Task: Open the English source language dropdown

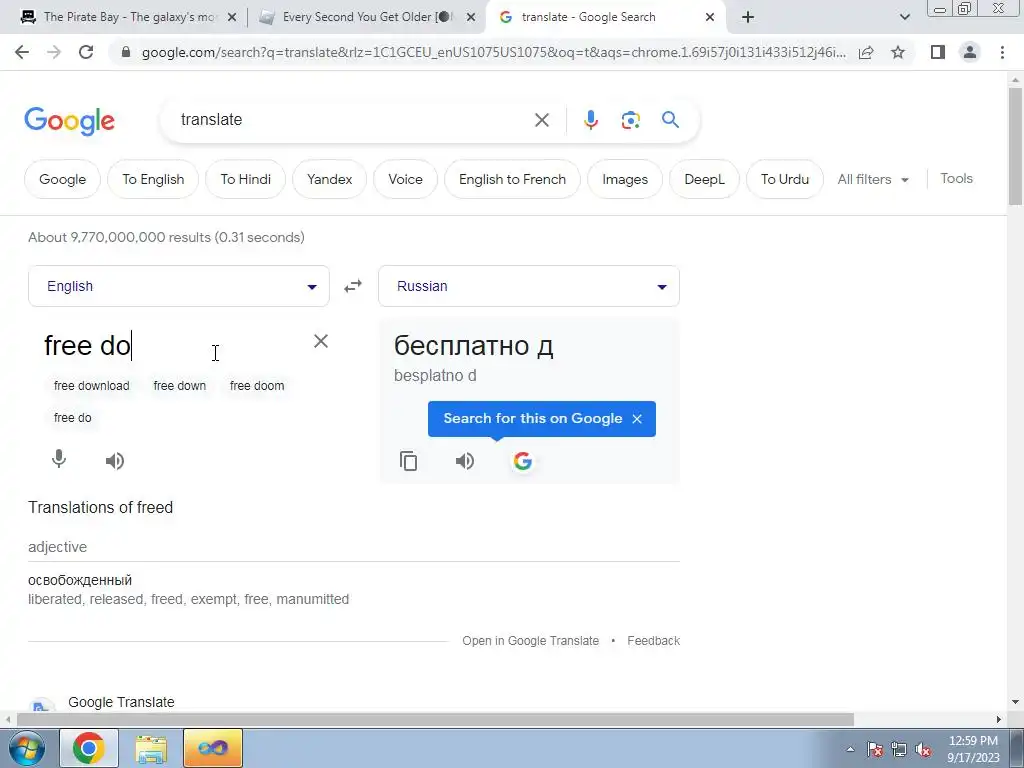Action: coord(179,286)
